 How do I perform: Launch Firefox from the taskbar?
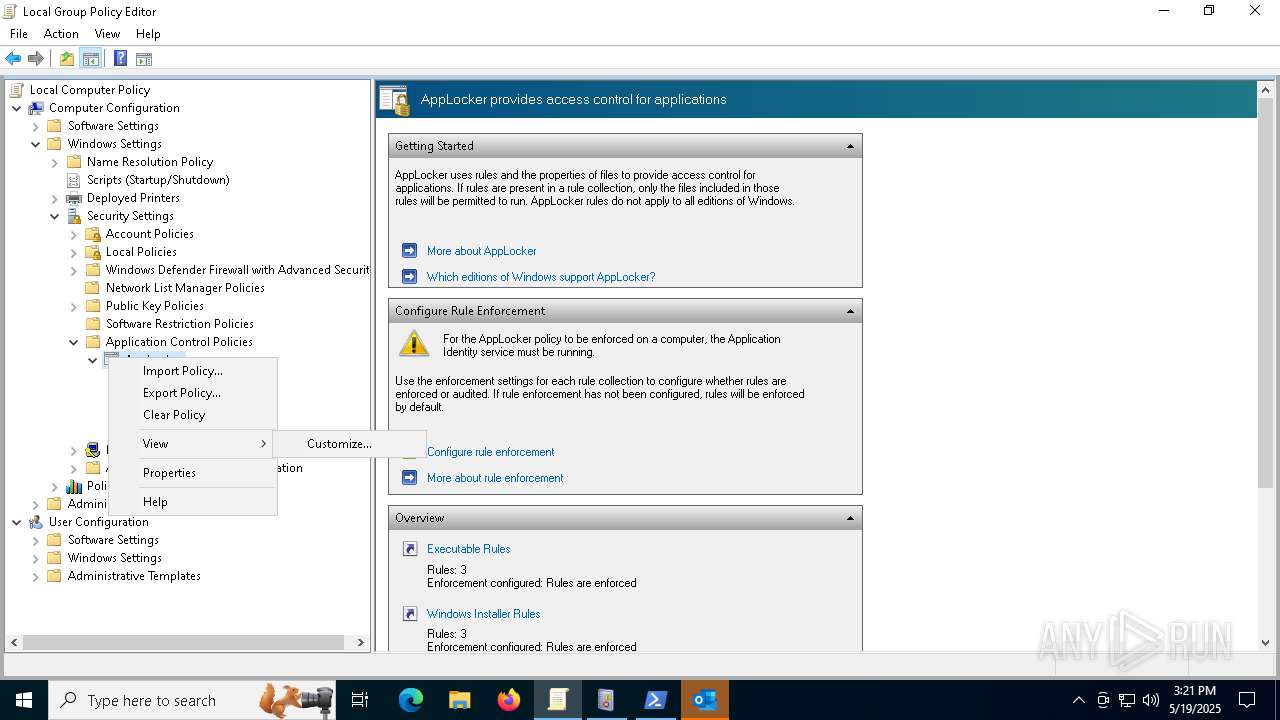[509, 700]
